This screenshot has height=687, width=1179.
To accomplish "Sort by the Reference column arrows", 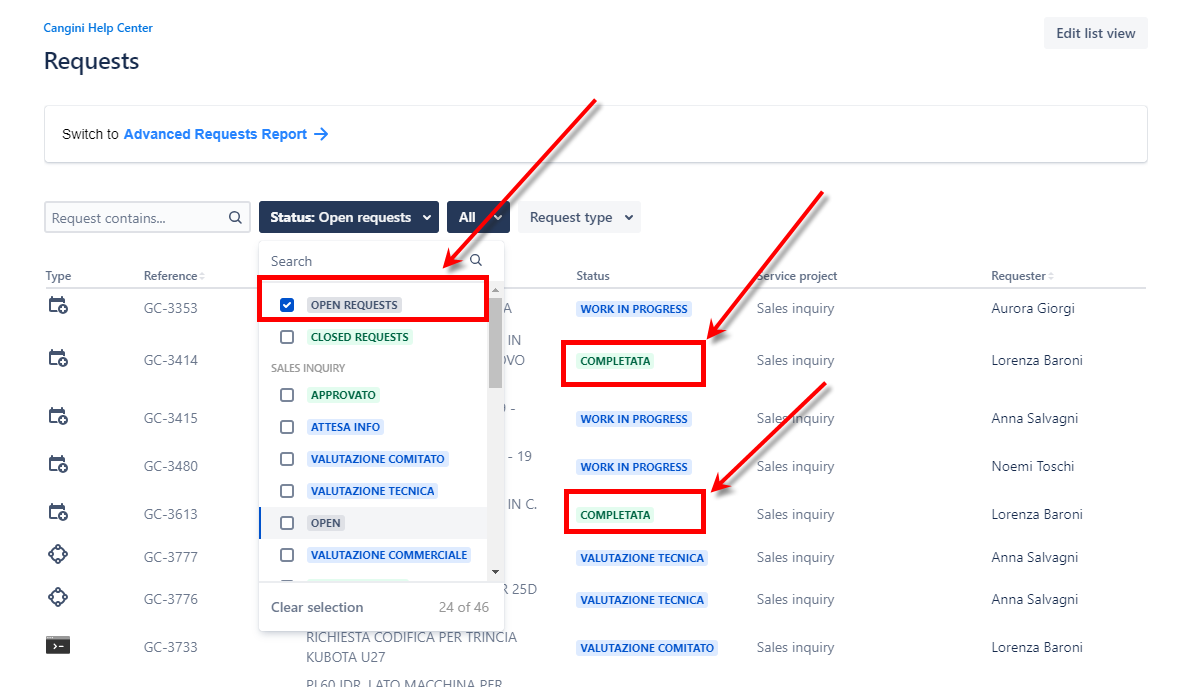I will pyautogui.click(x=202, y=277).
